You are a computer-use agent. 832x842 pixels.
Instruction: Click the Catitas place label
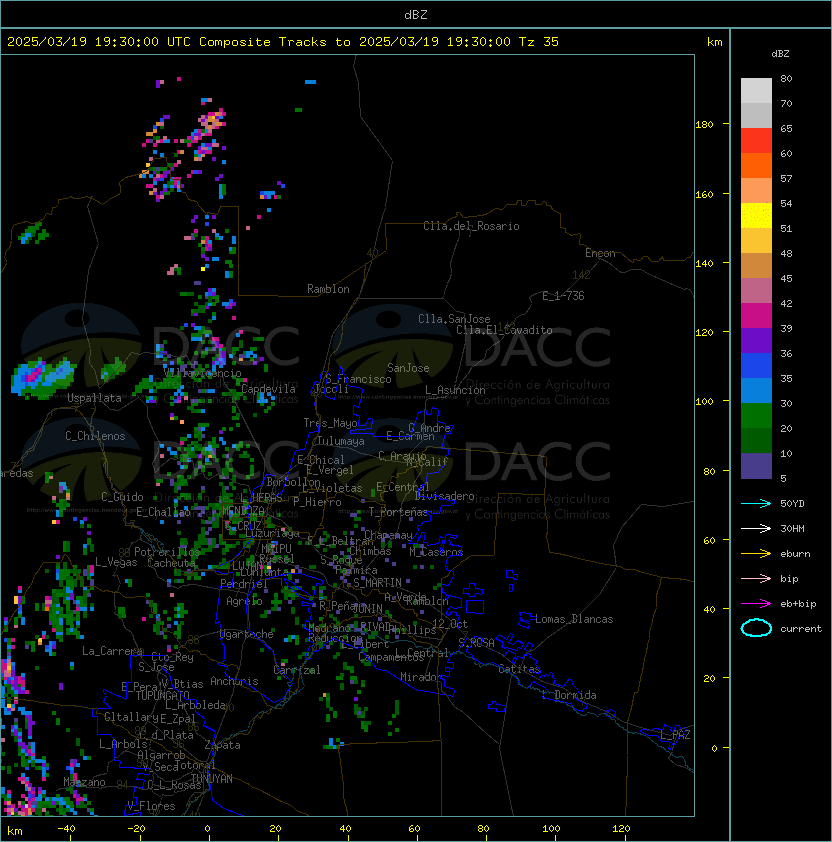519,669
